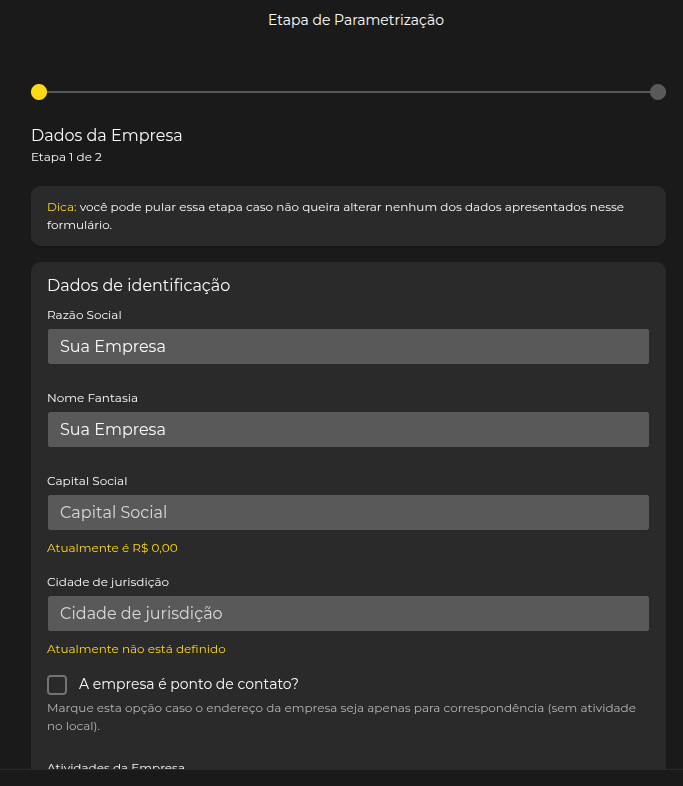Click the 'Etapa 1 de 2' text
The height and width of the screenshot is (786, 683).
66,157
